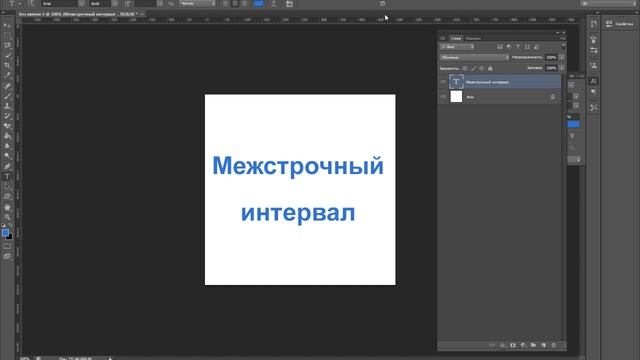Click the text layer T thumbnail

[456, 82]
